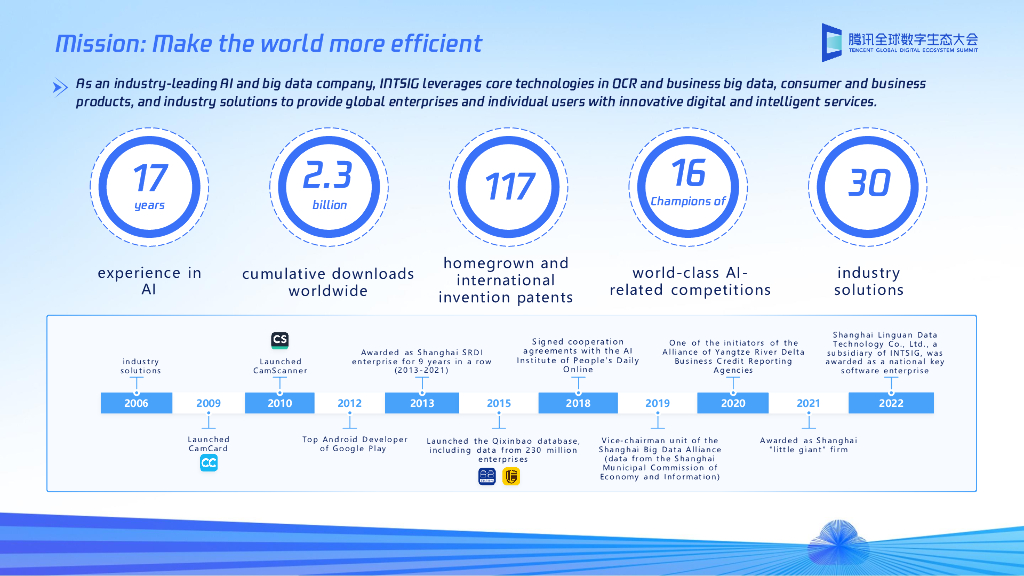
Task: Click the 30 industry solutions circle
Action: click(868, 187)
